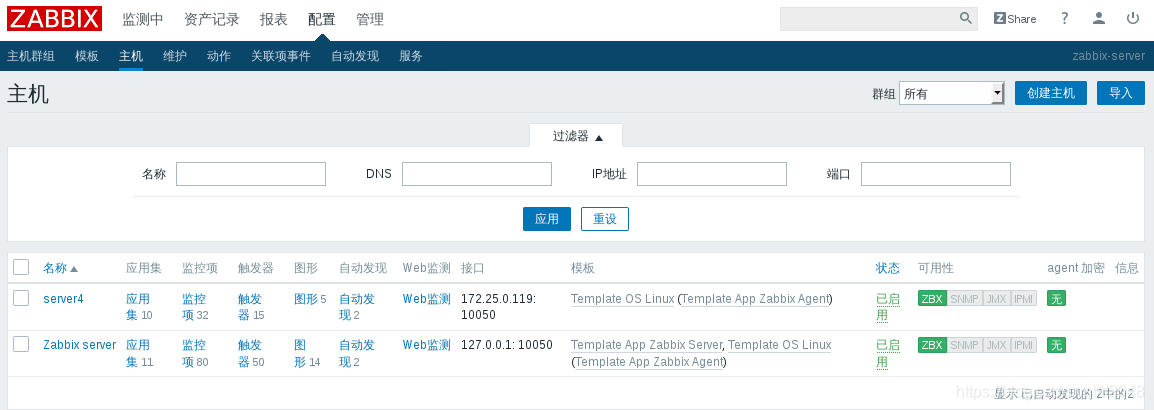Open Zabbix server Web监测 link
This screenshot has width=1154, height=410.
[x=427, y=344]
